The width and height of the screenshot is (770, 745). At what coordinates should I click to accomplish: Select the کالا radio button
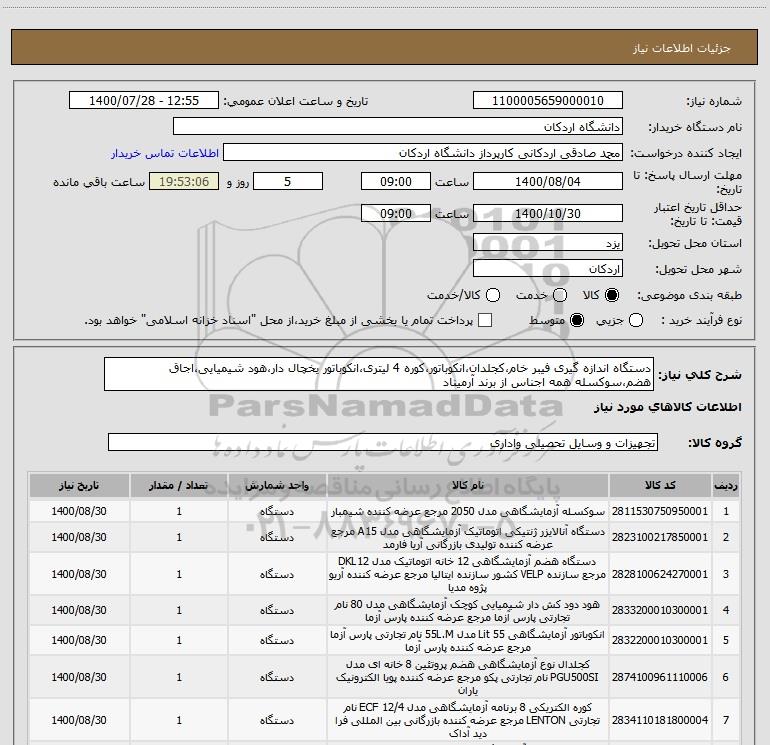tap(612, 295)
